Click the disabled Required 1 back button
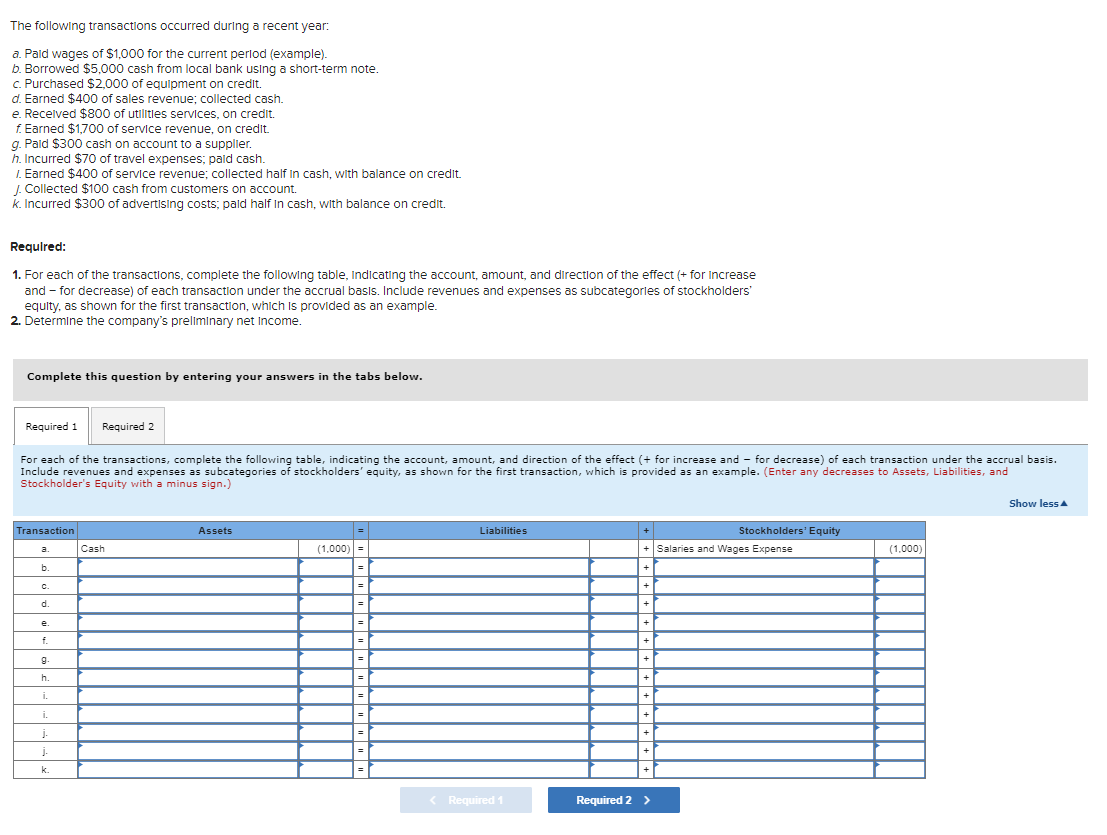Screen dimensions: 1107x835 pos(466,800)
